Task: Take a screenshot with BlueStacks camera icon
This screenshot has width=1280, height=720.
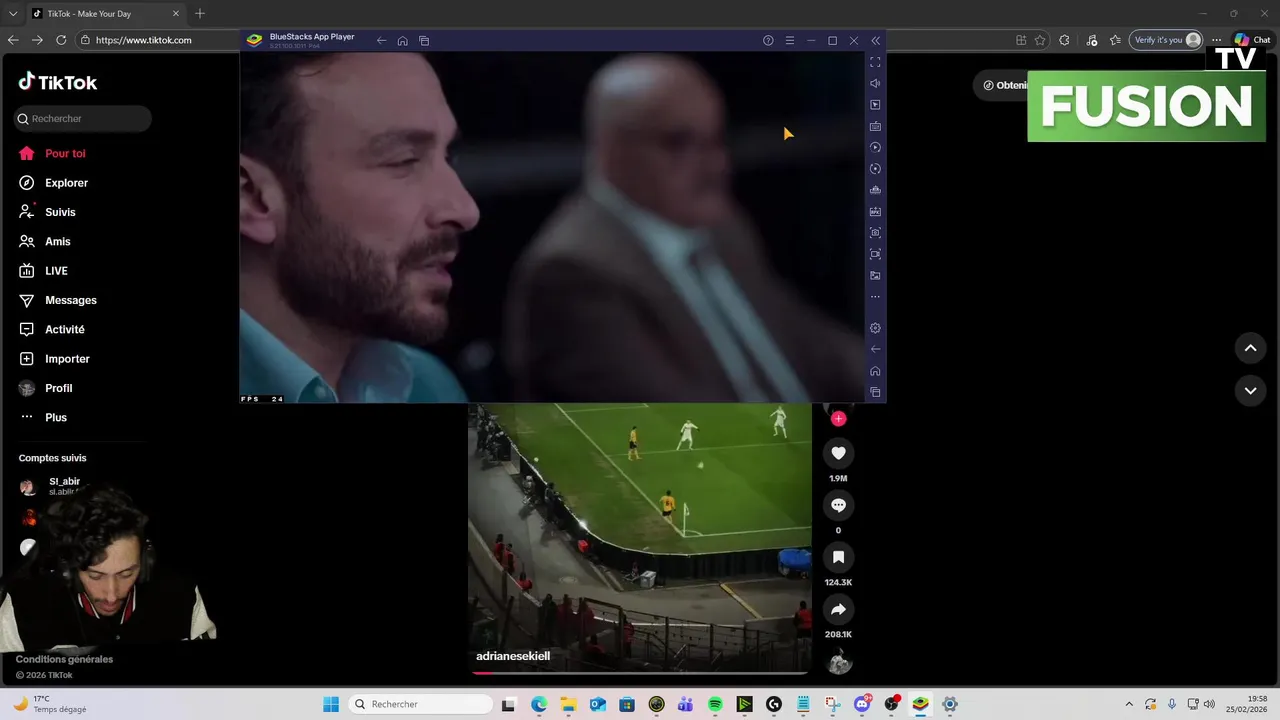Action: click(875, 233)
